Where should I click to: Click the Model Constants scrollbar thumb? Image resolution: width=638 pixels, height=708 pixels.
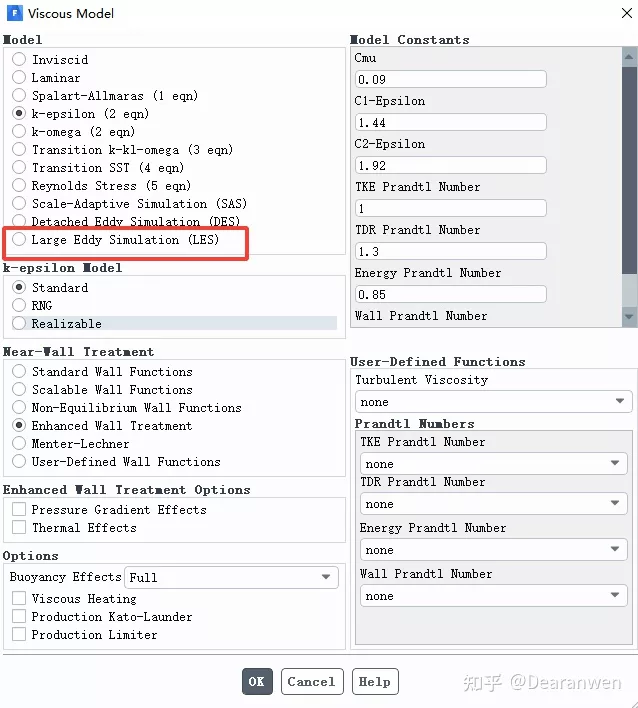click(629, 170)
